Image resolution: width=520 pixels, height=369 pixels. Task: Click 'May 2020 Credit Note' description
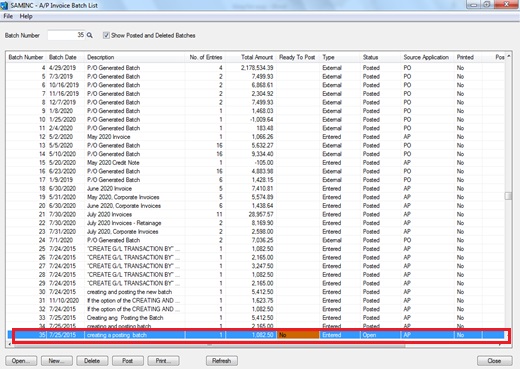(113, 163)
